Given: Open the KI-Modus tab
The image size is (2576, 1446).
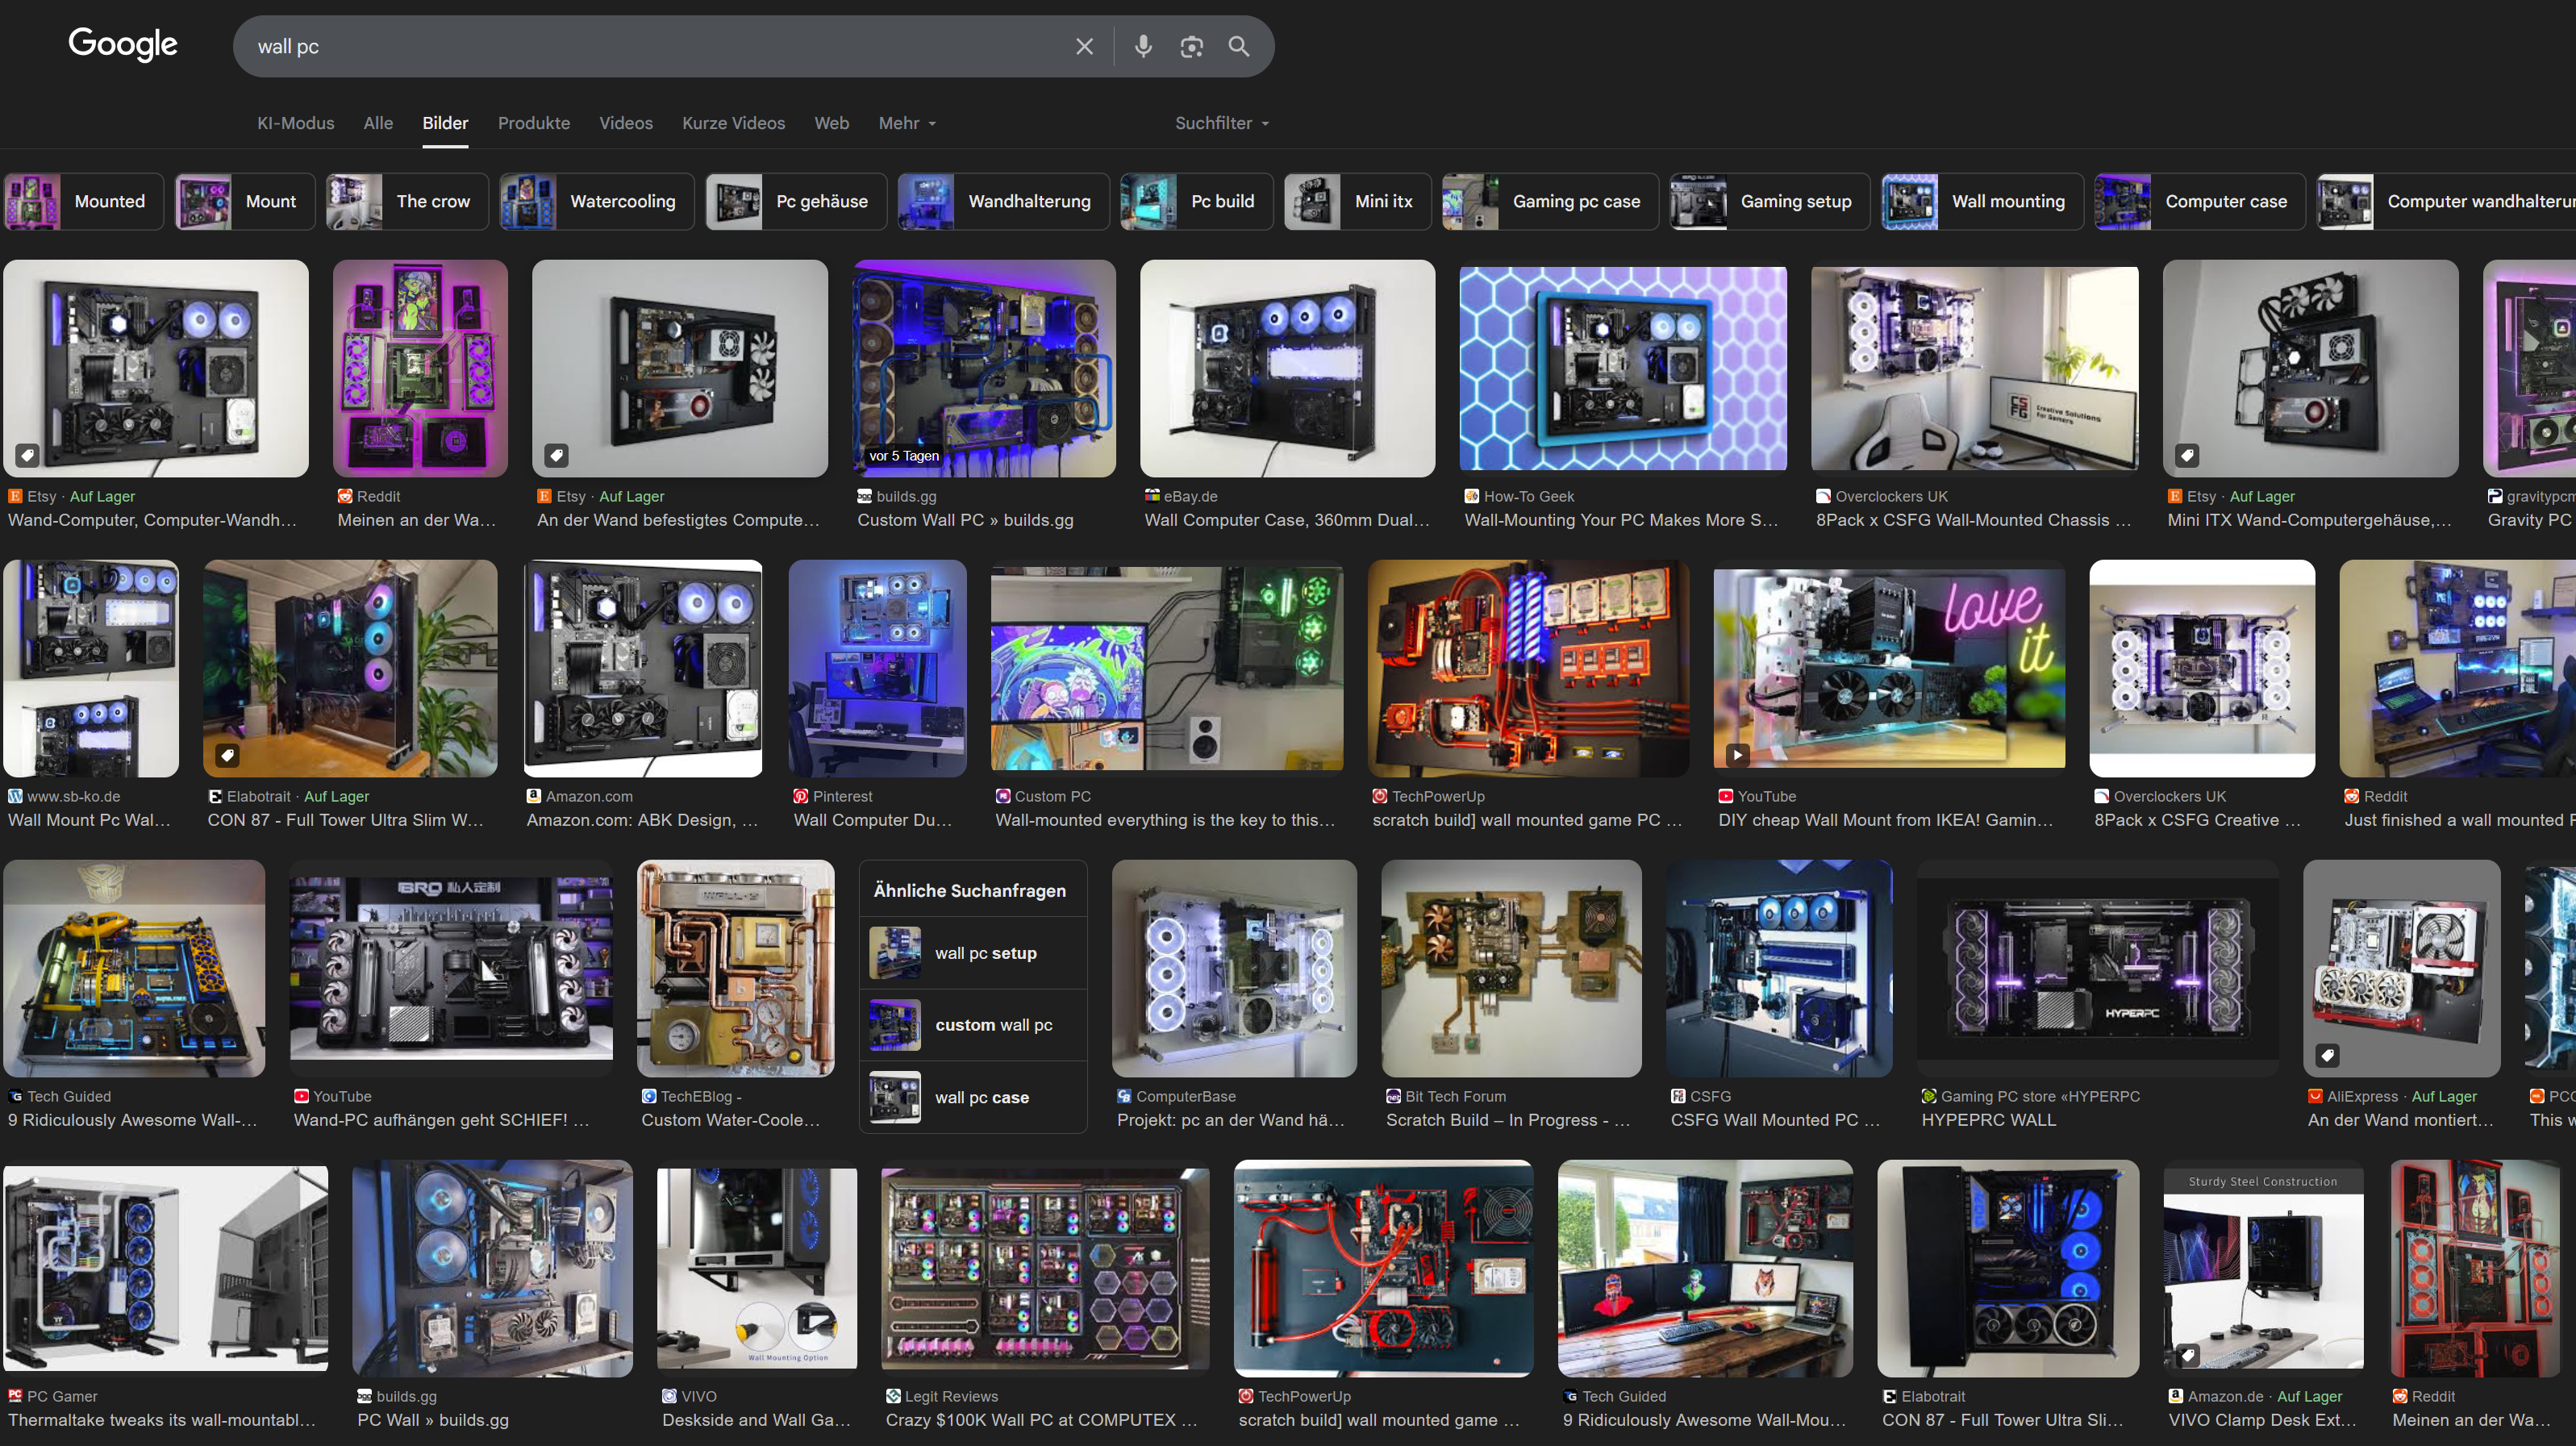Looking at the screenshot, I should 295,123.
